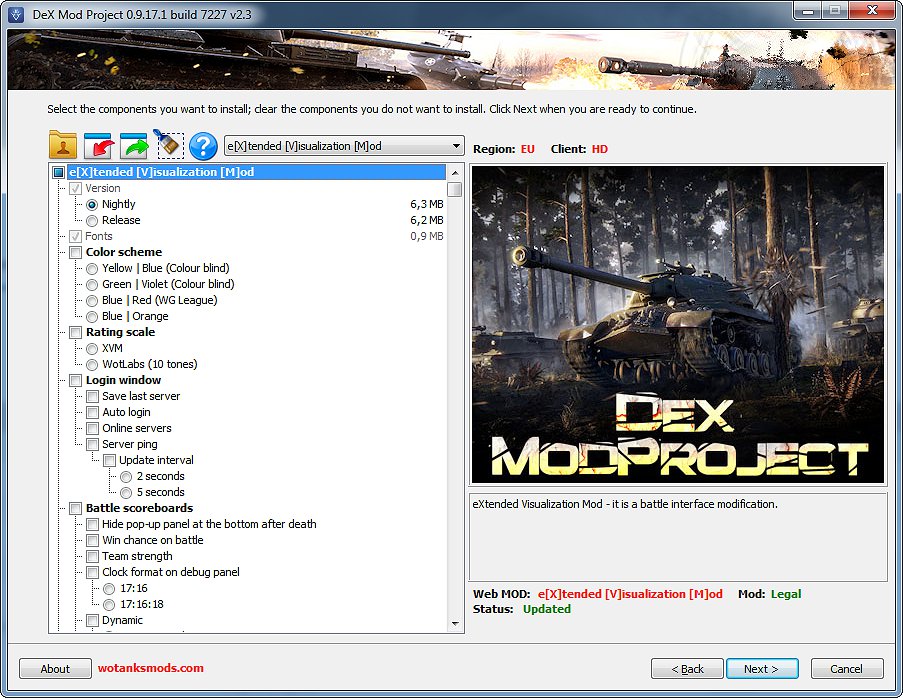Screen dimensions: 903x698
Task: Click the green Updated status text
Action: pos(547,609)
